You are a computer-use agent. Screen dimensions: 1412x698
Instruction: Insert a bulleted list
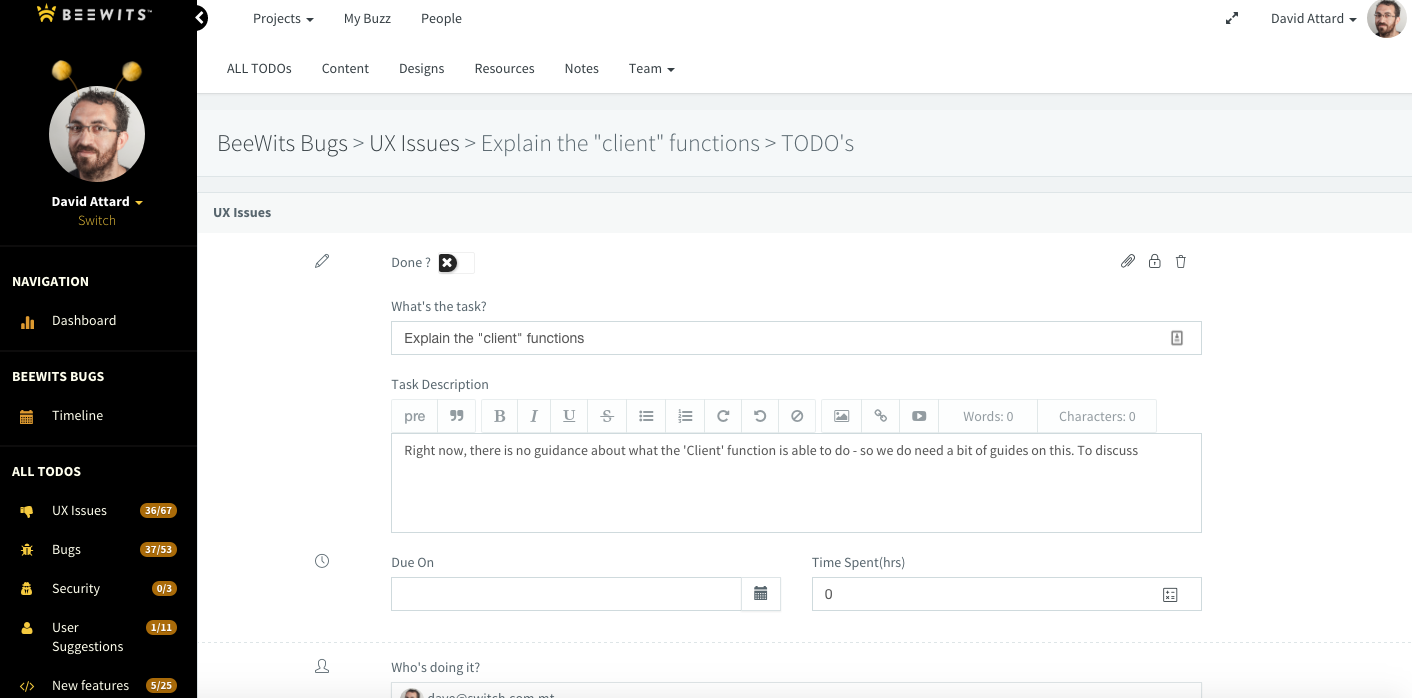pos(646,416)
